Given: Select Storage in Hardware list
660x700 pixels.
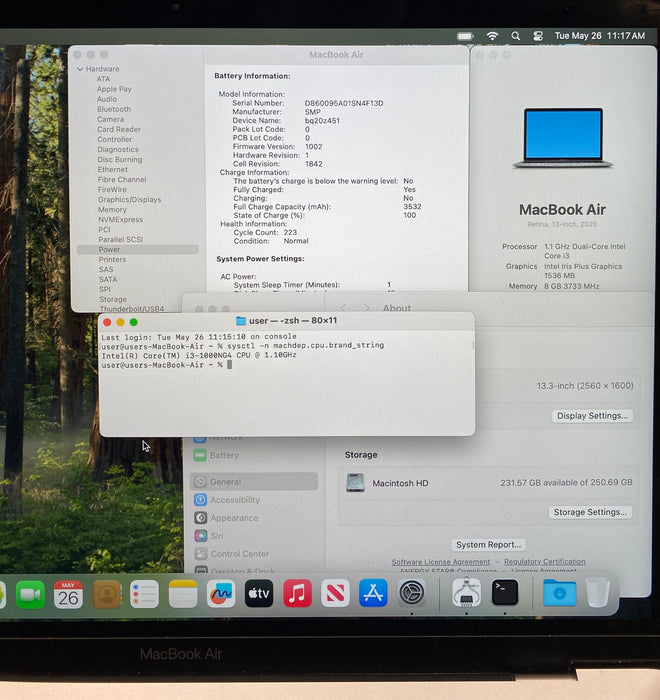Looking at the screenshot, I should [x=113, y=300].
